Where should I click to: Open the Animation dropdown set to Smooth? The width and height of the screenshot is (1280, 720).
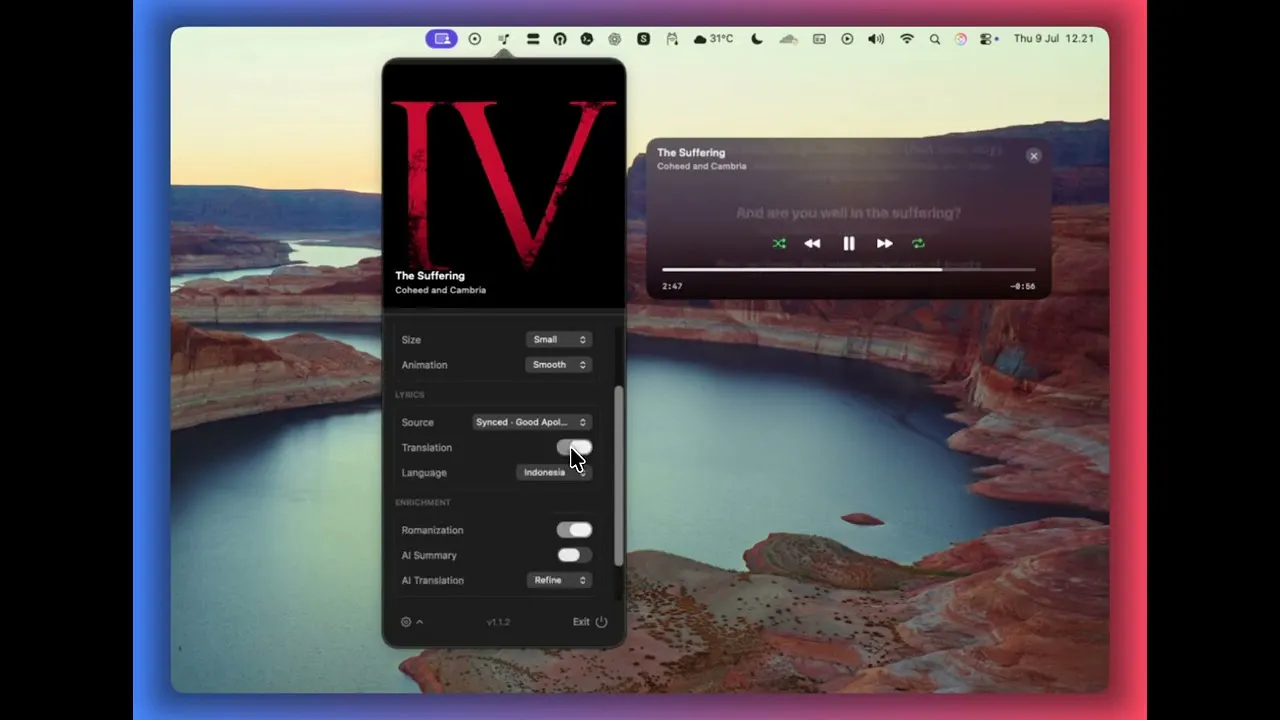click(559, 365)
